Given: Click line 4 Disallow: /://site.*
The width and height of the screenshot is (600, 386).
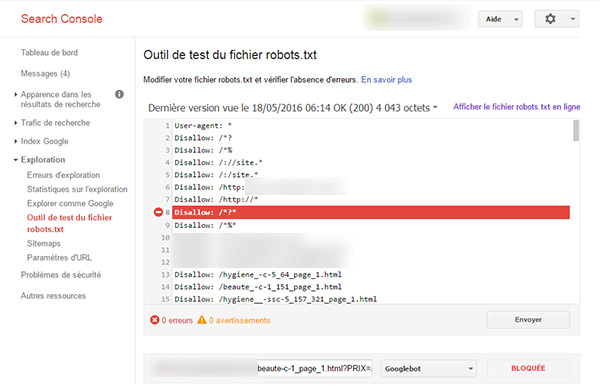Looking at the screenshot, I should pos(218,162).
